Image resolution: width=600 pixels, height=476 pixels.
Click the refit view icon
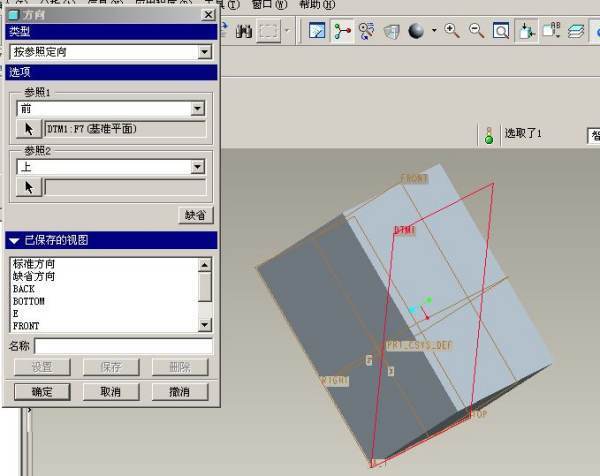[x=500, y=31]
